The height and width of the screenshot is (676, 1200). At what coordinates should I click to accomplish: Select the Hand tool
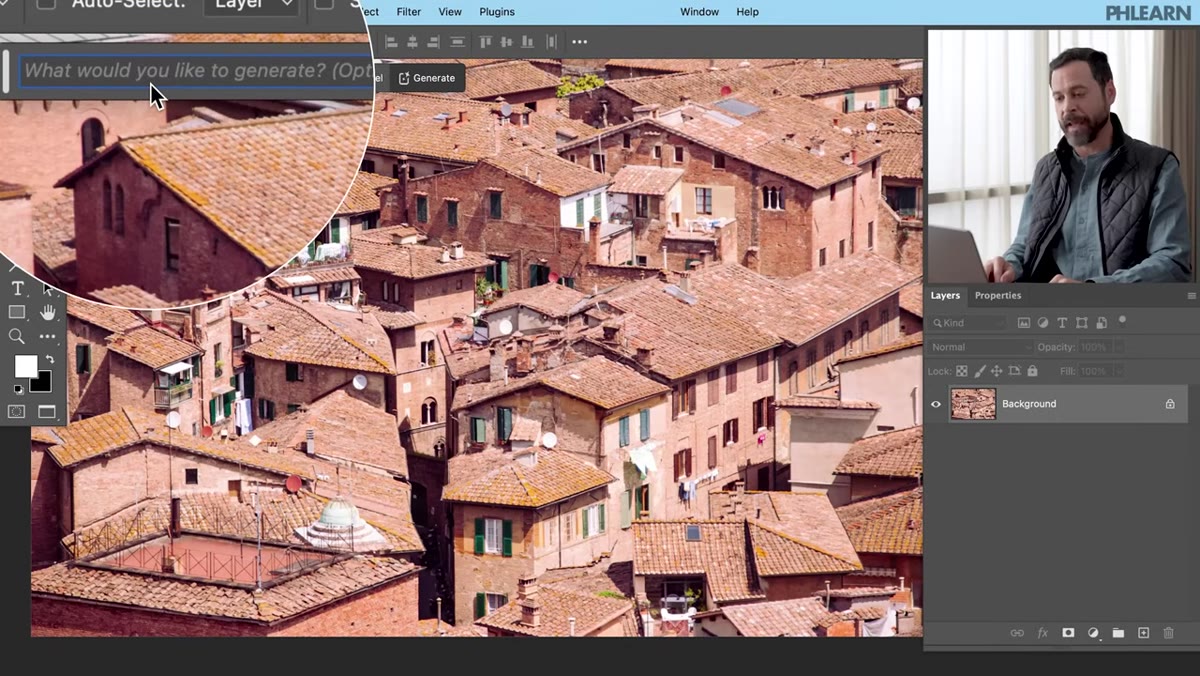click(48, 313)
